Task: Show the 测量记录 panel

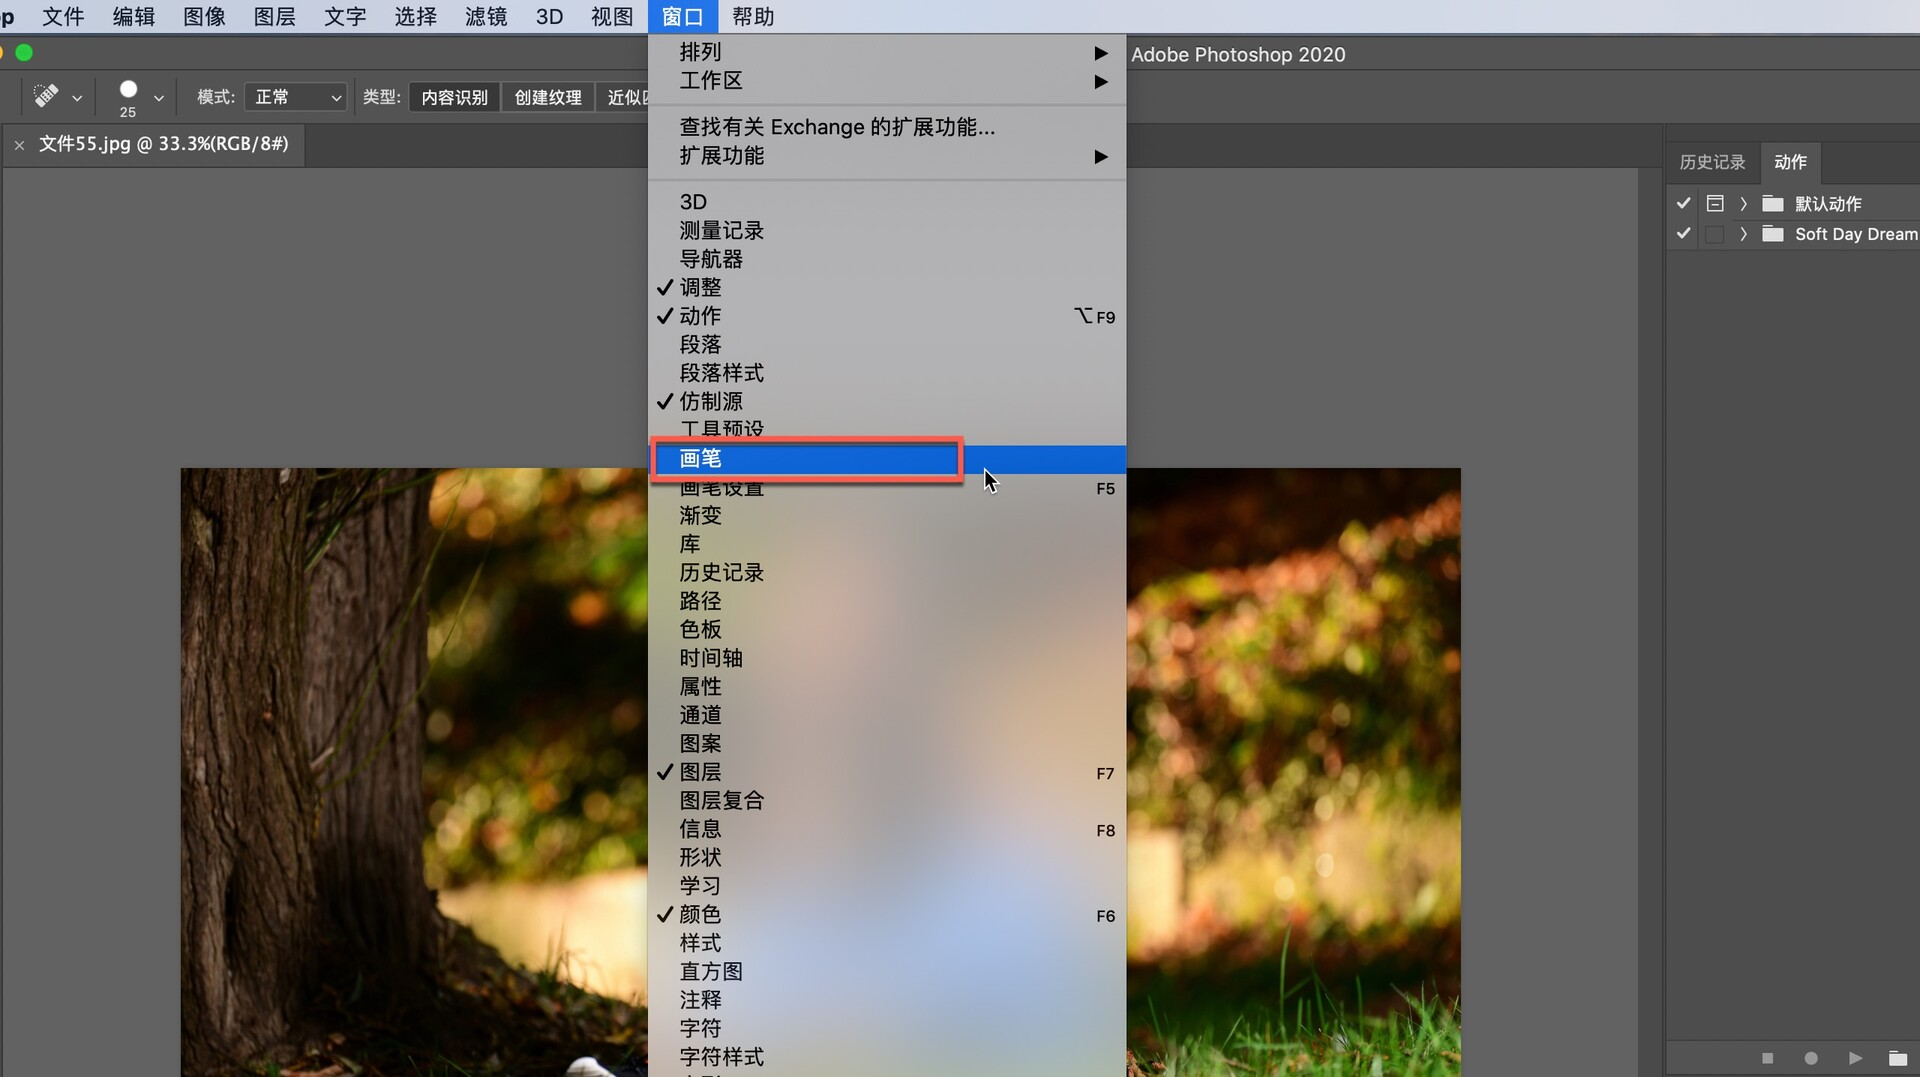Action: click(887, 231)
